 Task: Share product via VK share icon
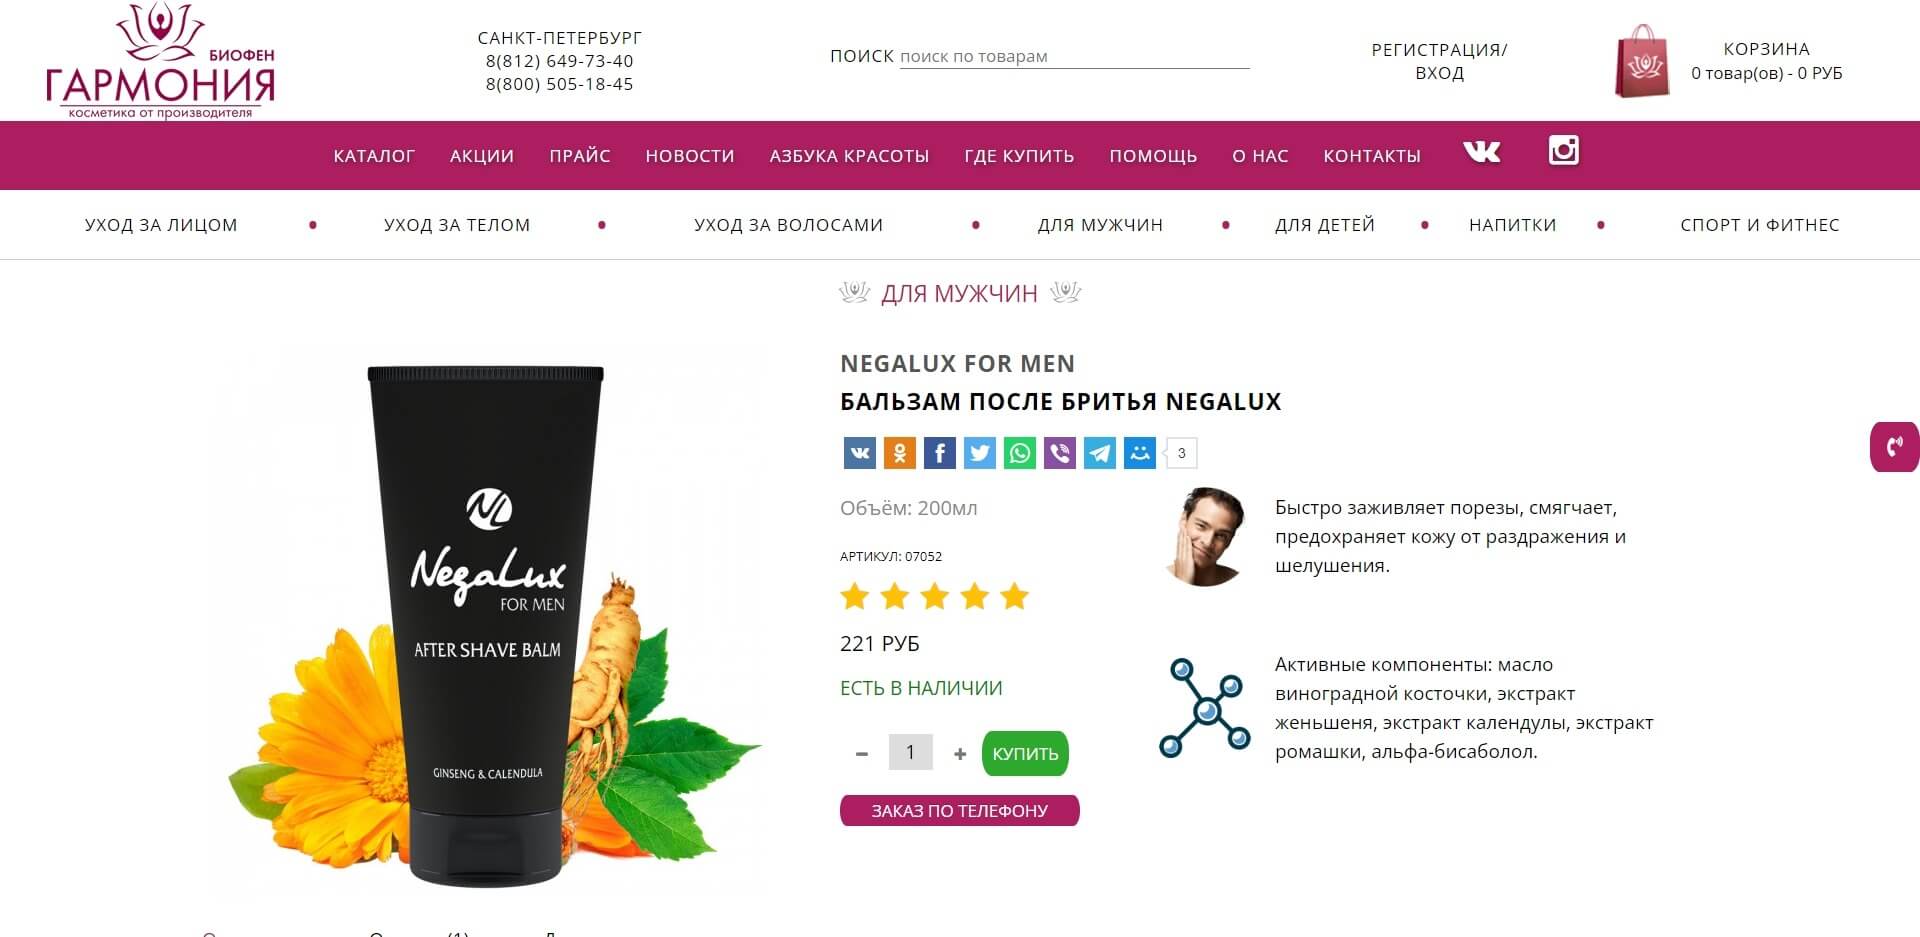[x=859, y=453]
